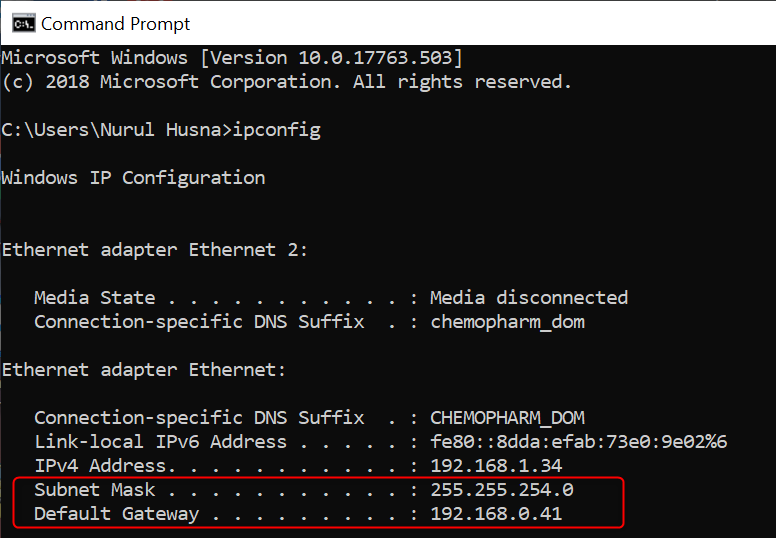776x538 pixels.
Task: Click the 192.168.1.34 IPv4 address
Action: pyautogui.click(x=496, y=466)
